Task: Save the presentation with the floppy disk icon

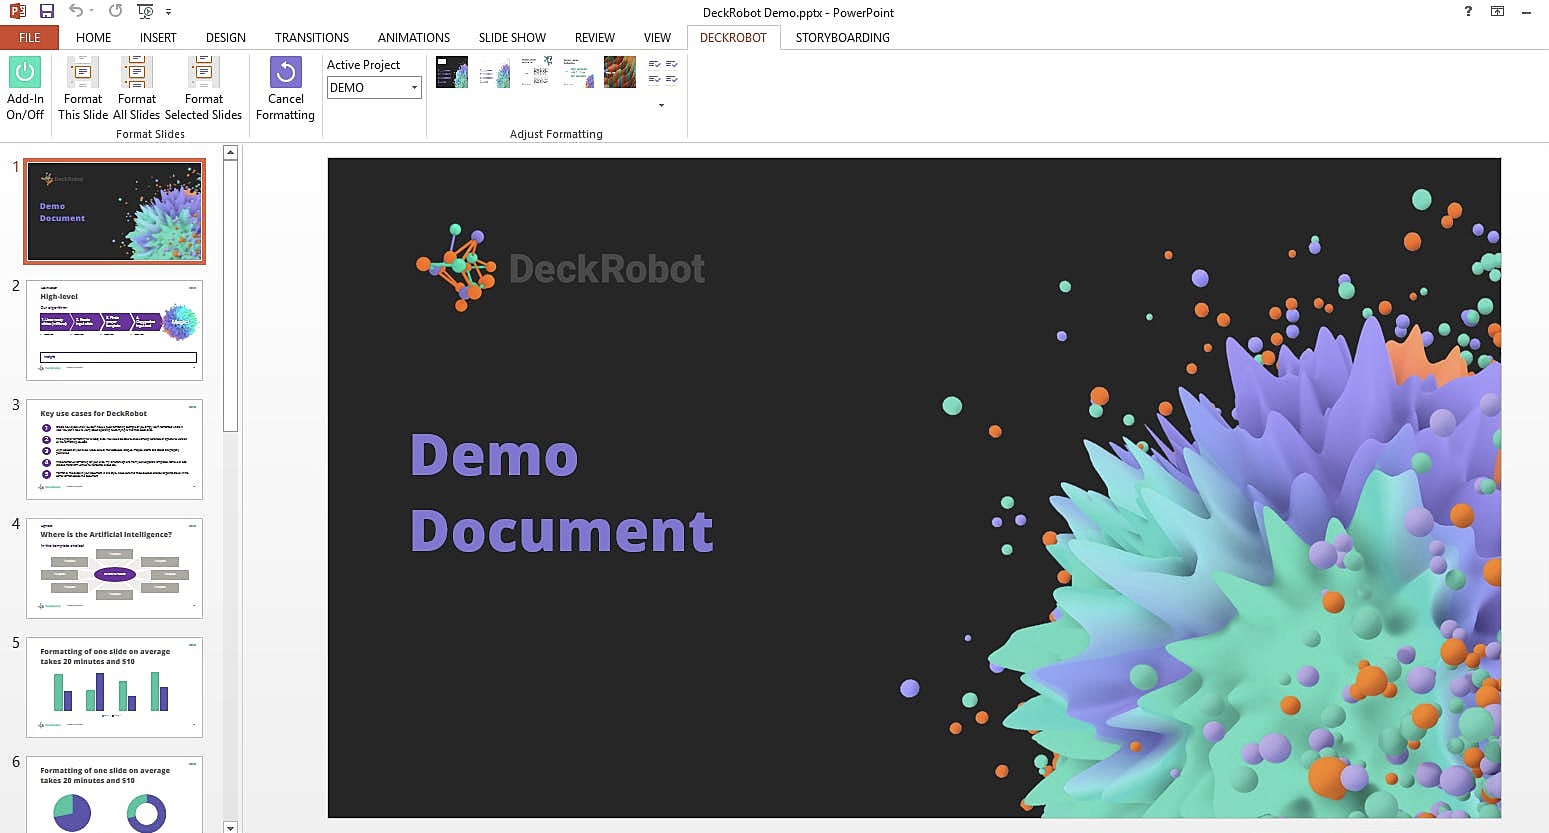Action: 46,11
